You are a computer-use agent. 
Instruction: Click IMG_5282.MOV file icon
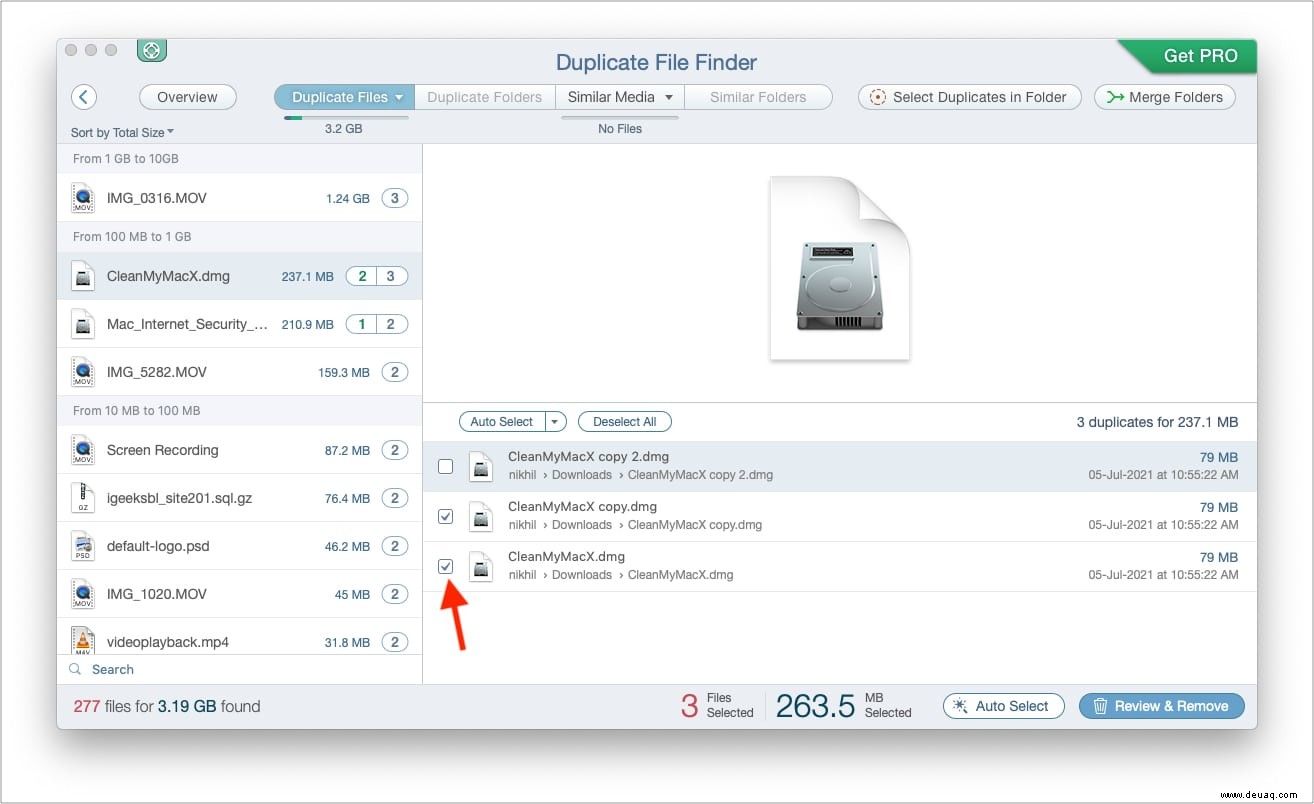tap(83, 372)
